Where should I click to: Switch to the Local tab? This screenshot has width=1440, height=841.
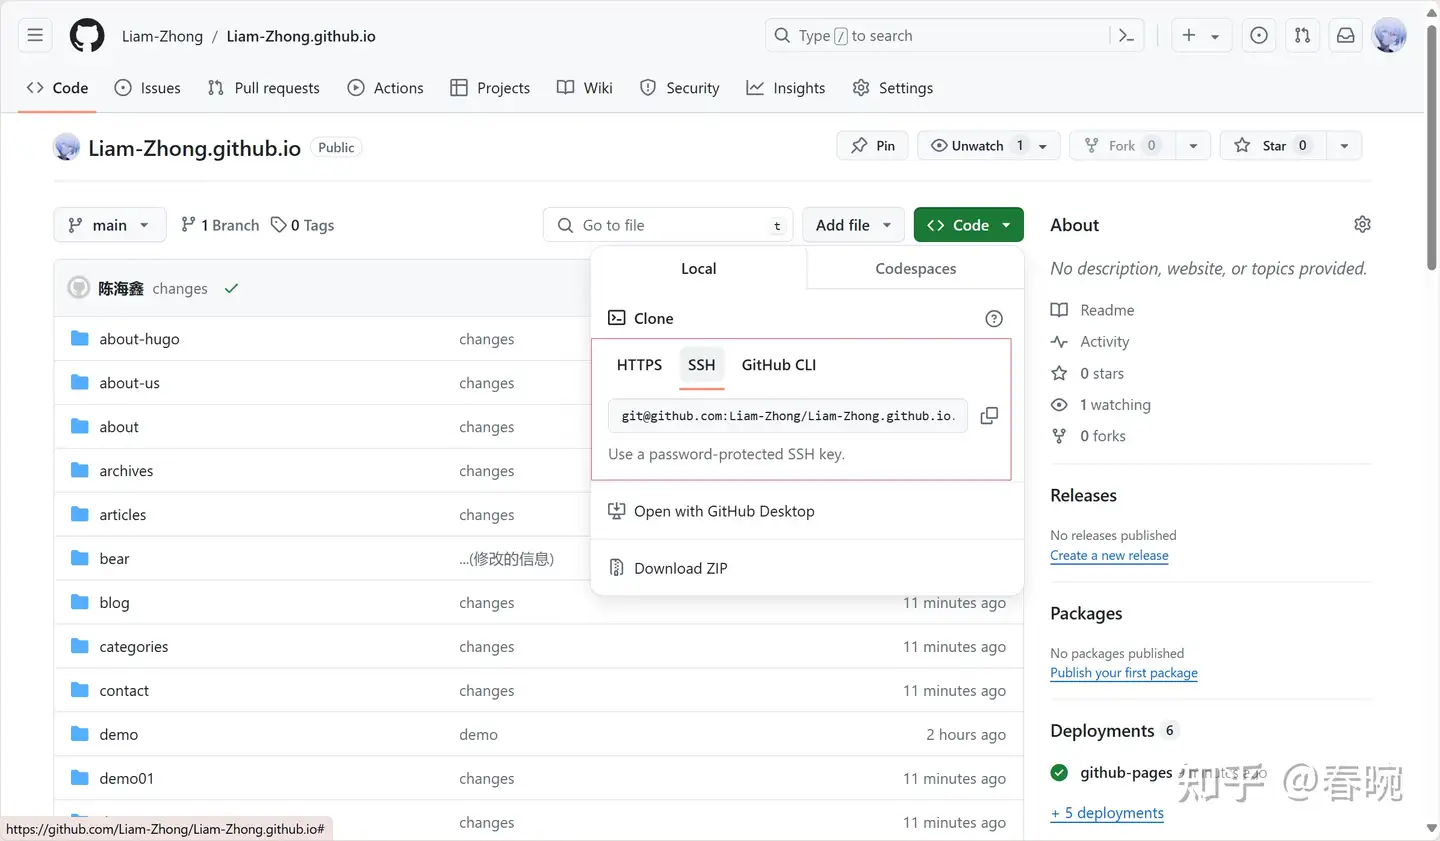pos(699,268)
